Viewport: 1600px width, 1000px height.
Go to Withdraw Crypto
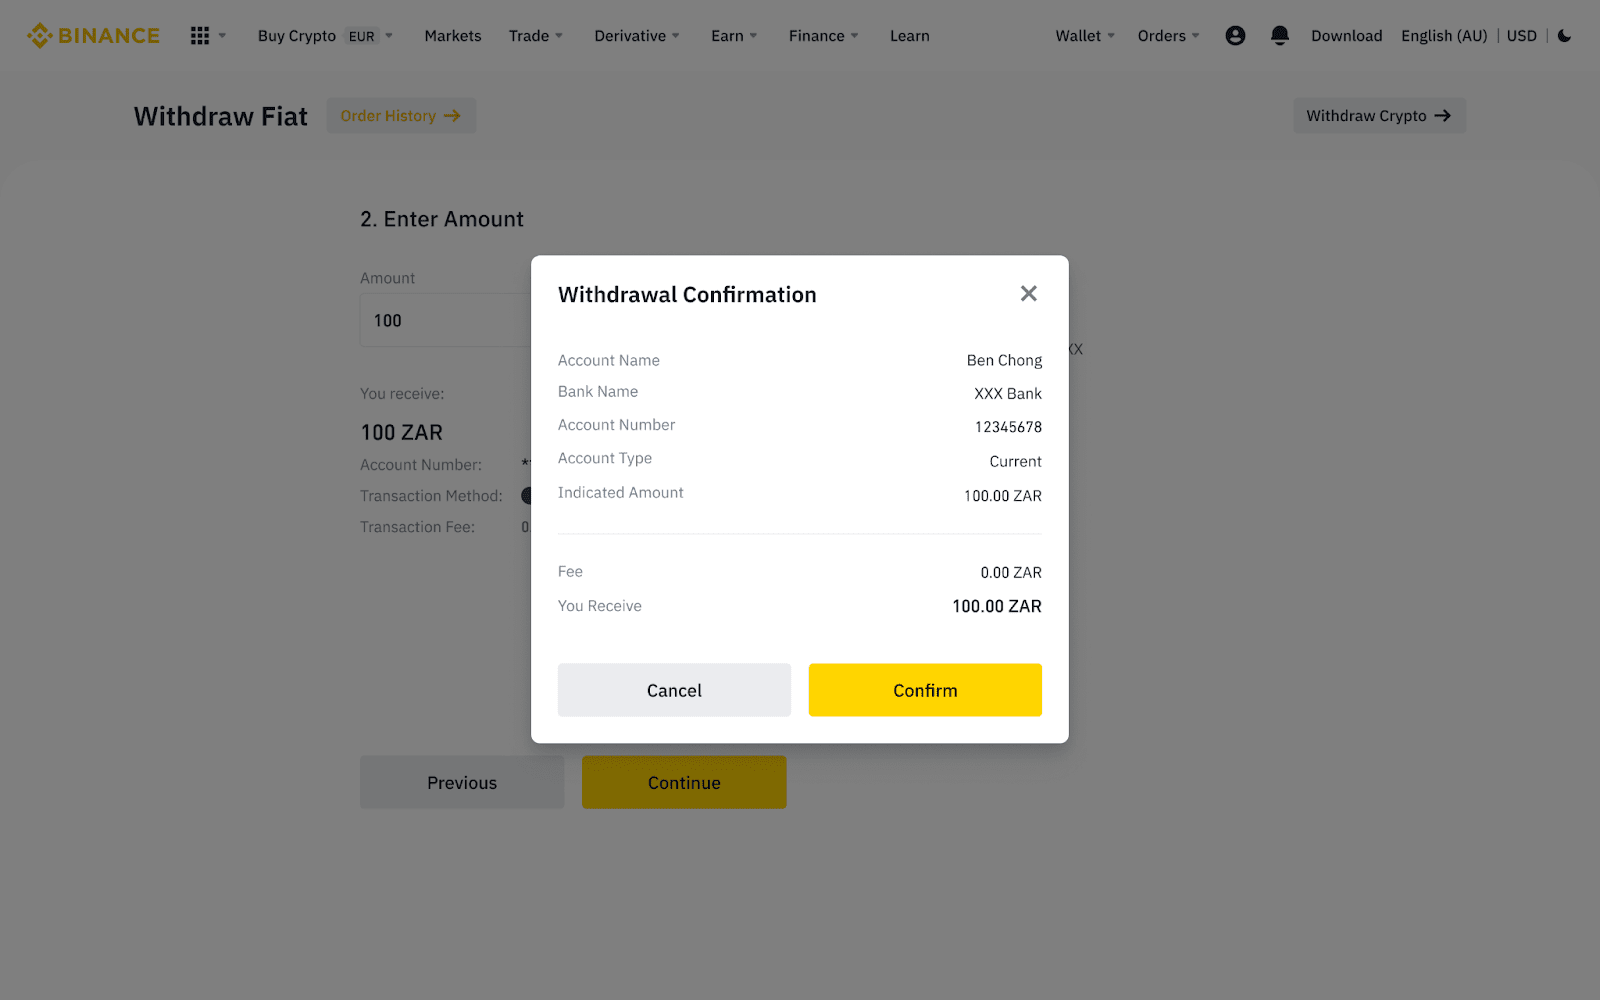[x=1378, y=116]
